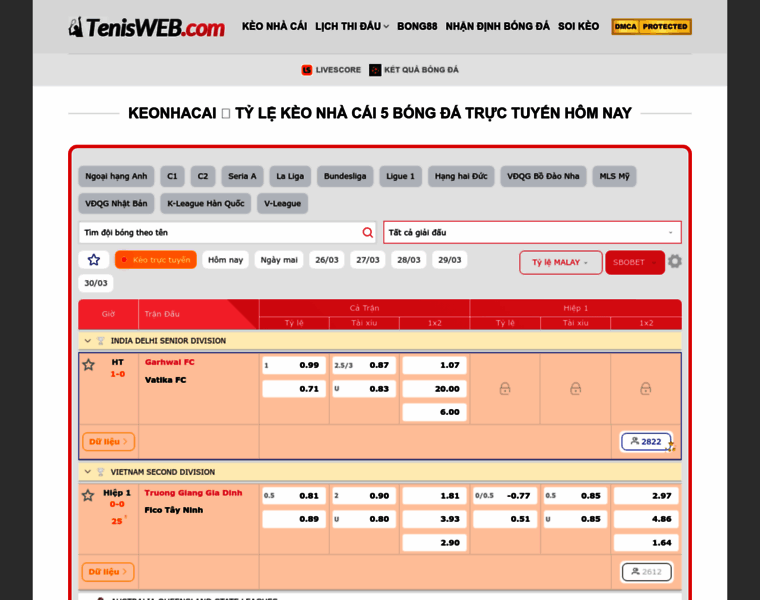
Task: Filter by C1 league
Action: [172, 176]
